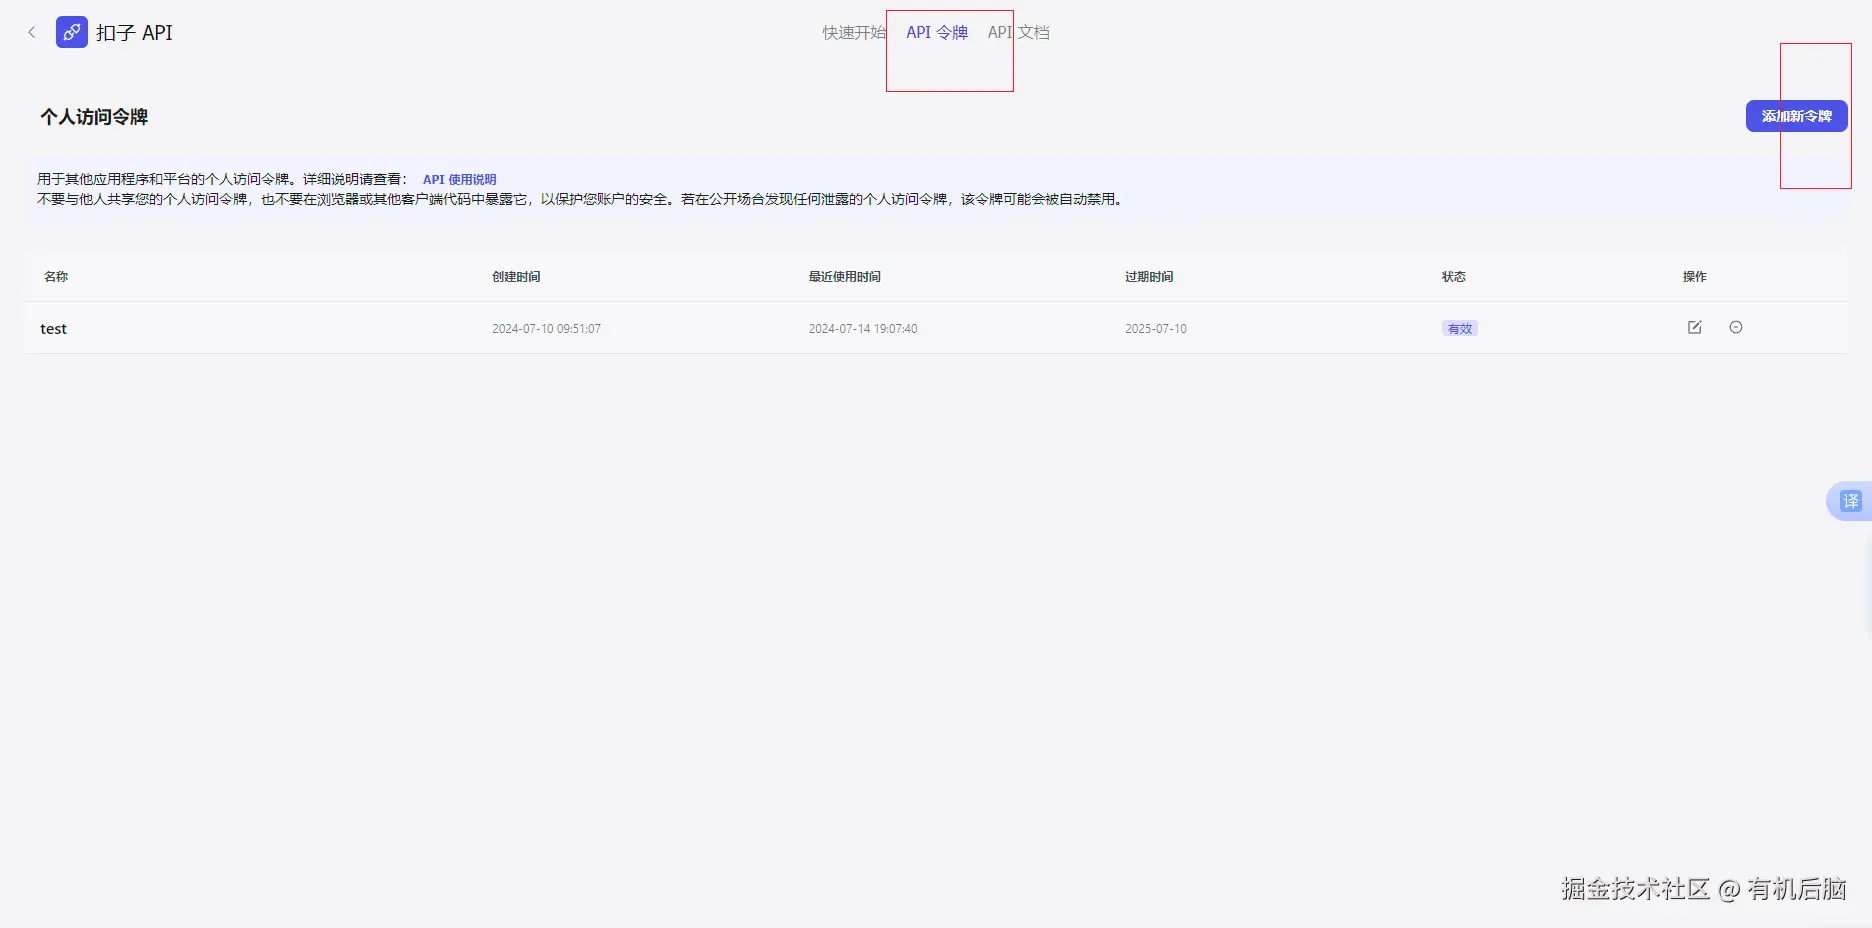
Task: Click the 最近使用时间 column header
Action: (845, 277)
